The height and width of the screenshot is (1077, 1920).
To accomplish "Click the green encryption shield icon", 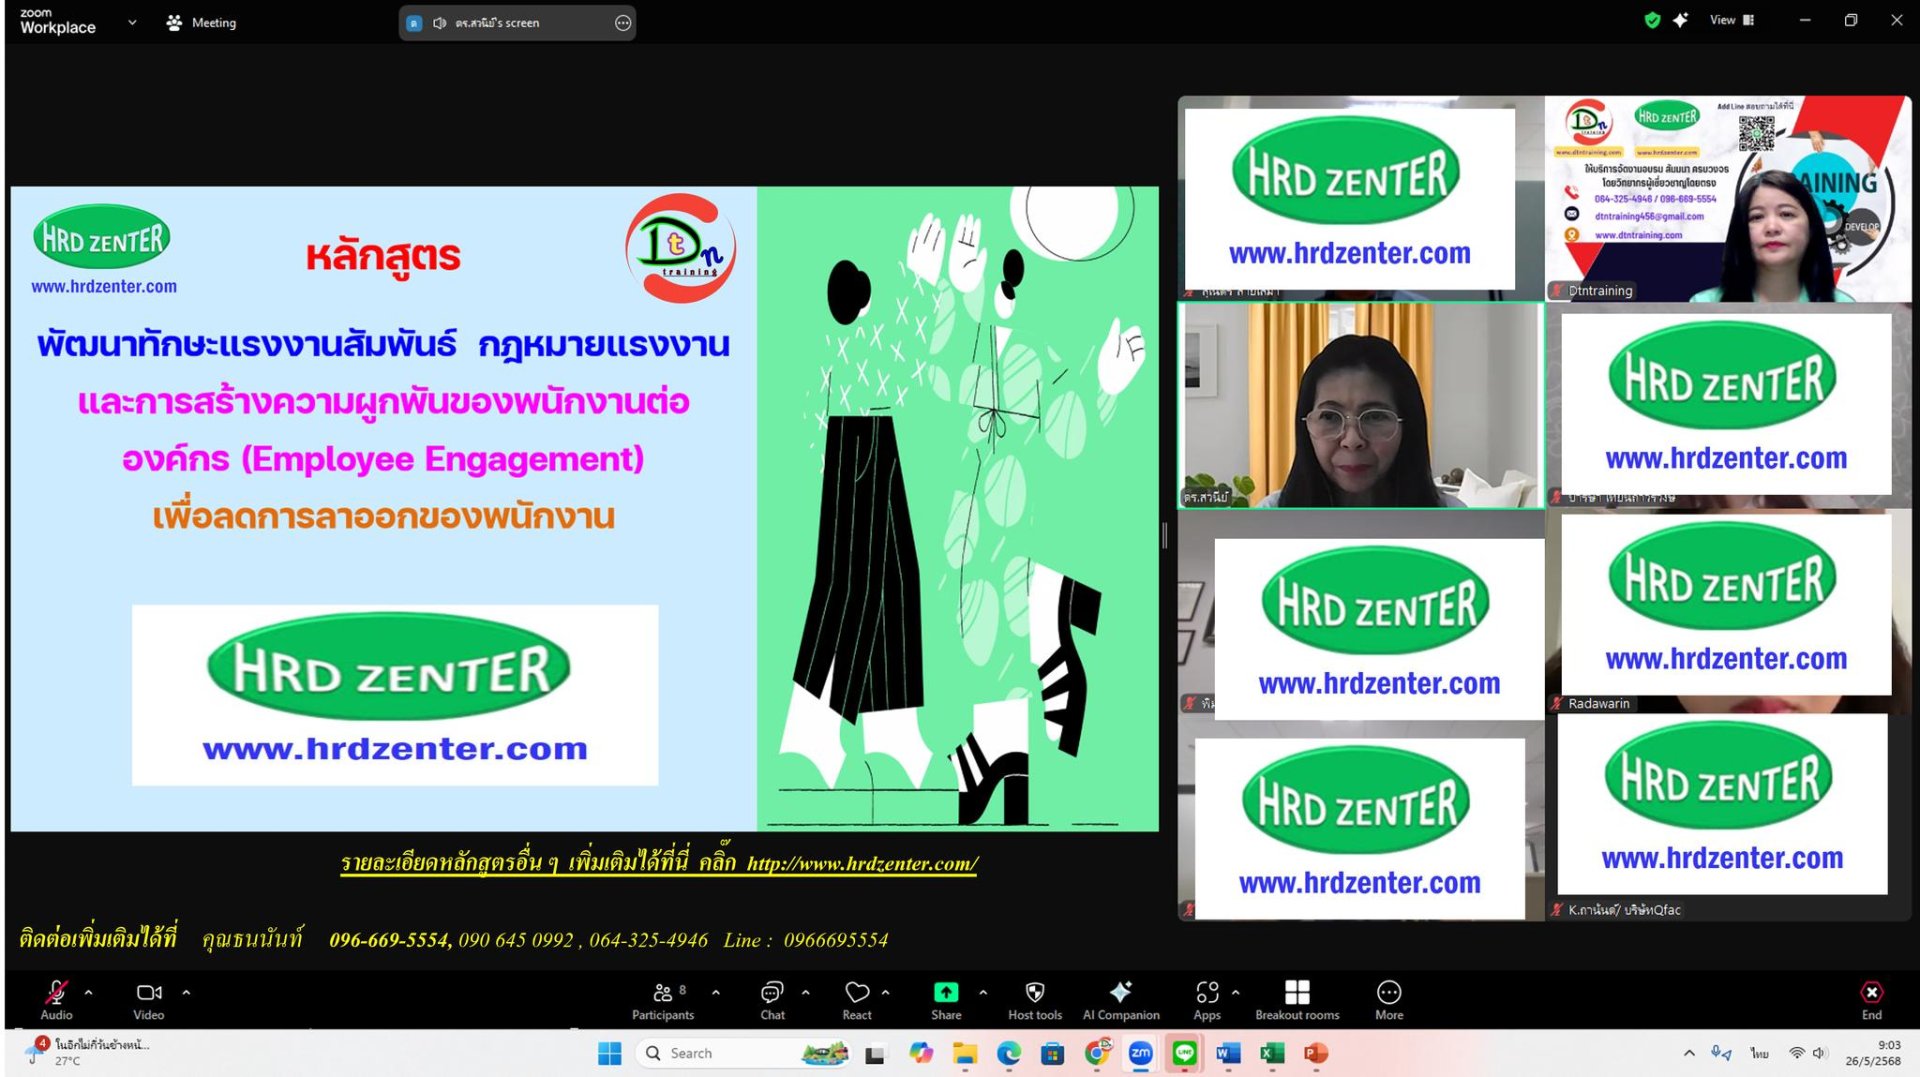I will [x=1652, y=20].
